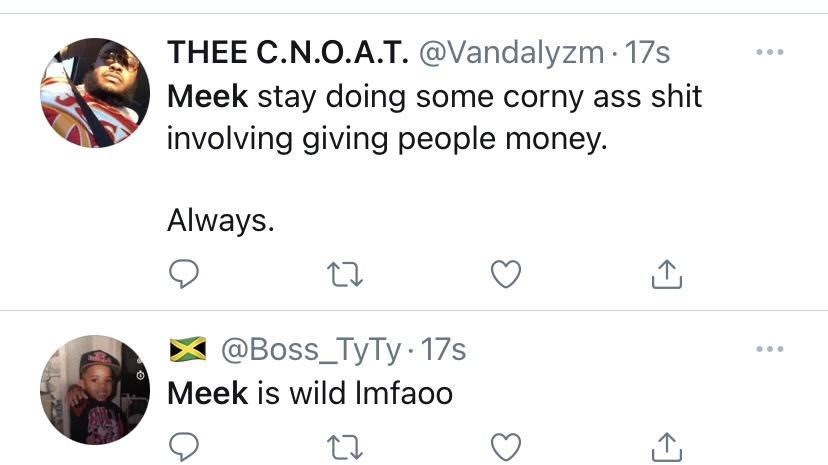Open the tweet text 'Meek is wild lmfaoo'
Viewport: 828px width, 465px height.
pyautogui.click(x=310, y=393)
